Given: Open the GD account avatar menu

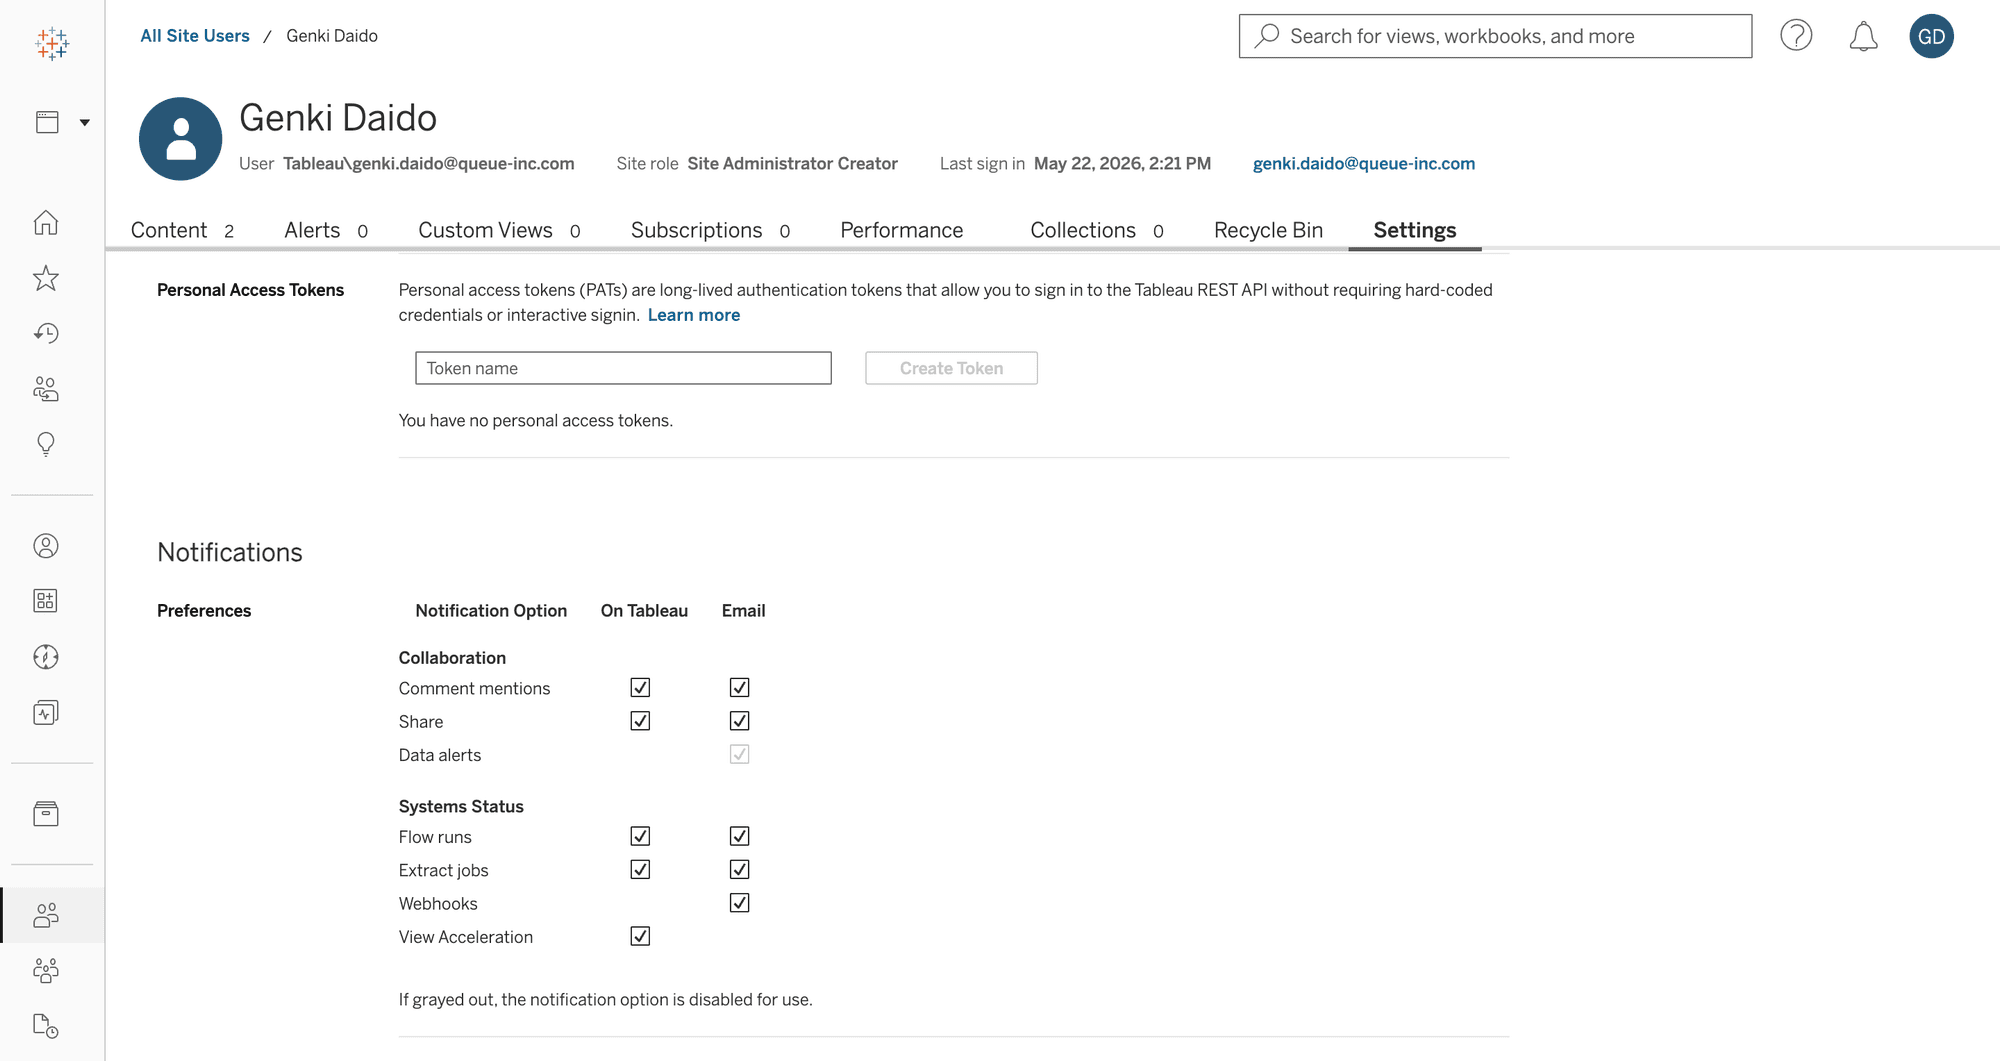Looking at the screenshot, I should [x=1931, y=36].
